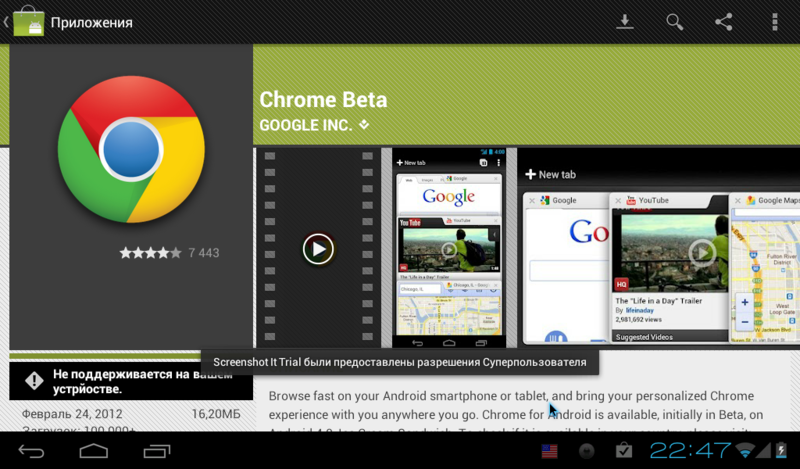Tap the battery charging indicator
800x469 pixels.
781,450
